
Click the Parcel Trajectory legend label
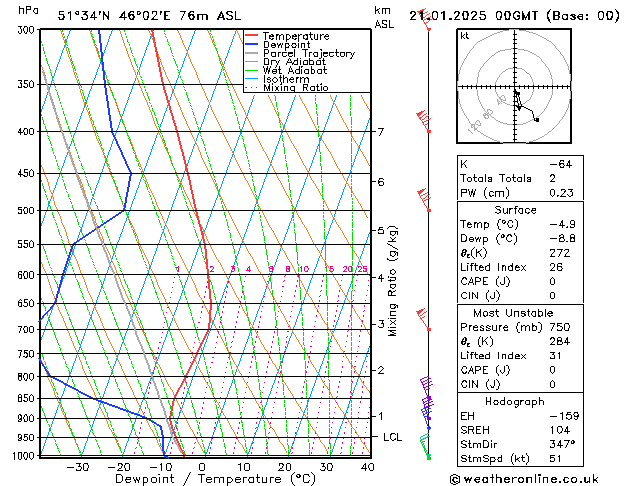[309, 53]
